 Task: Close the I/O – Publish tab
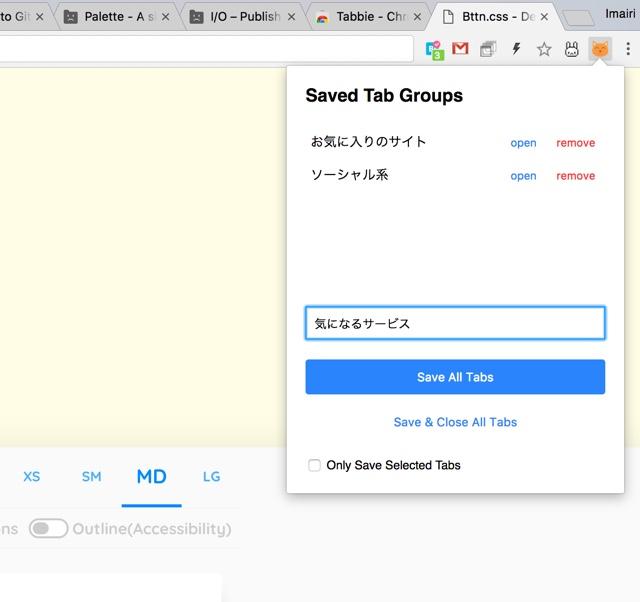[291, 17]
